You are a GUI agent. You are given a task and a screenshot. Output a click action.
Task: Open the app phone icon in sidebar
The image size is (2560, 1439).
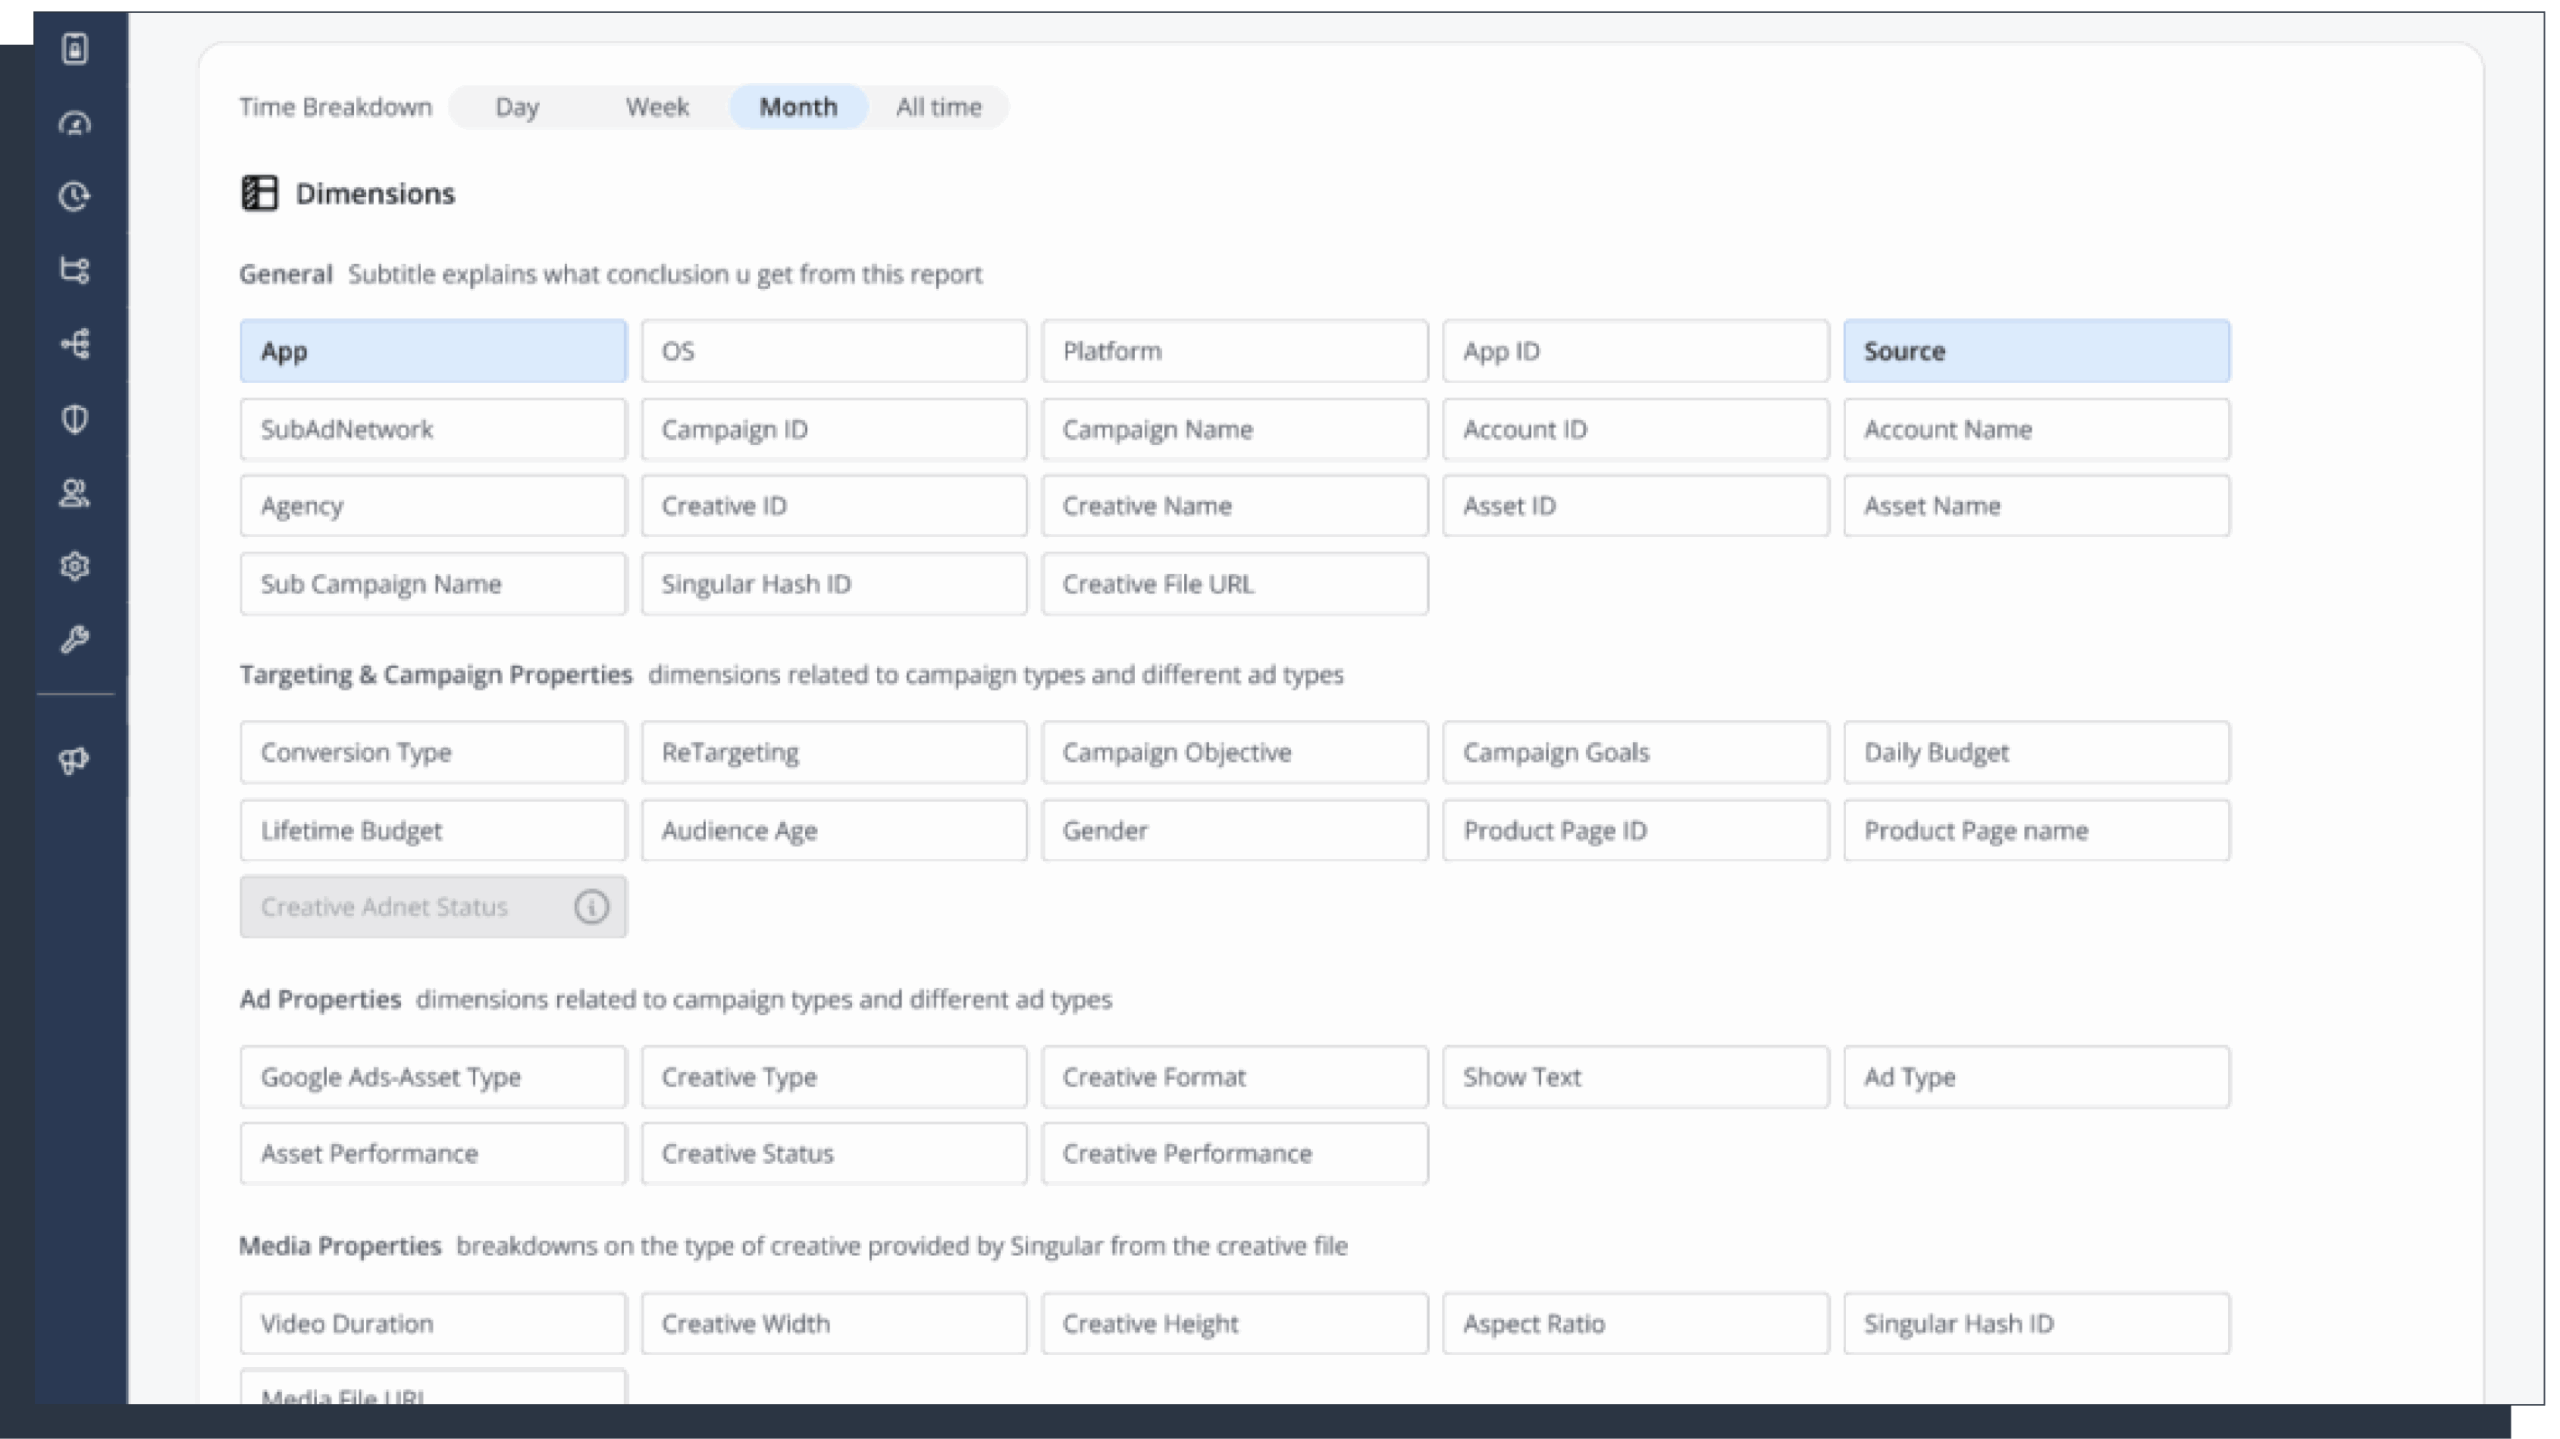[x=75, y=48]
